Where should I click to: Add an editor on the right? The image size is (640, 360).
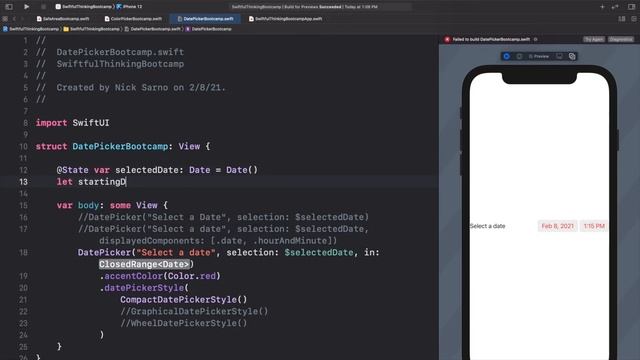click(634, 19)
